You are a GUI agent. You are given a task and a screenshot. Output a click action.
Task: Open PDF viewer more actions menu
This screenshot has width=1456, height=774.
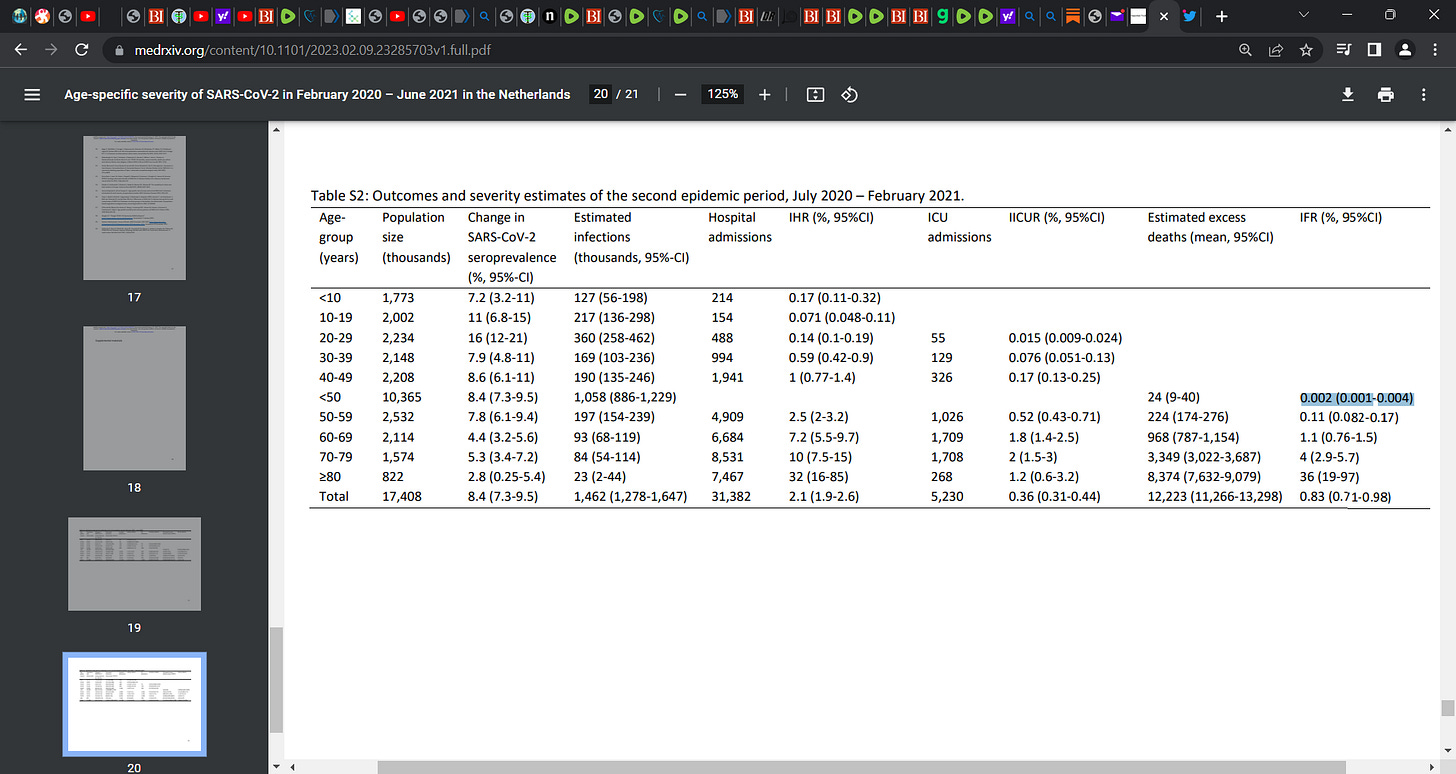(x=1424, y=94)
